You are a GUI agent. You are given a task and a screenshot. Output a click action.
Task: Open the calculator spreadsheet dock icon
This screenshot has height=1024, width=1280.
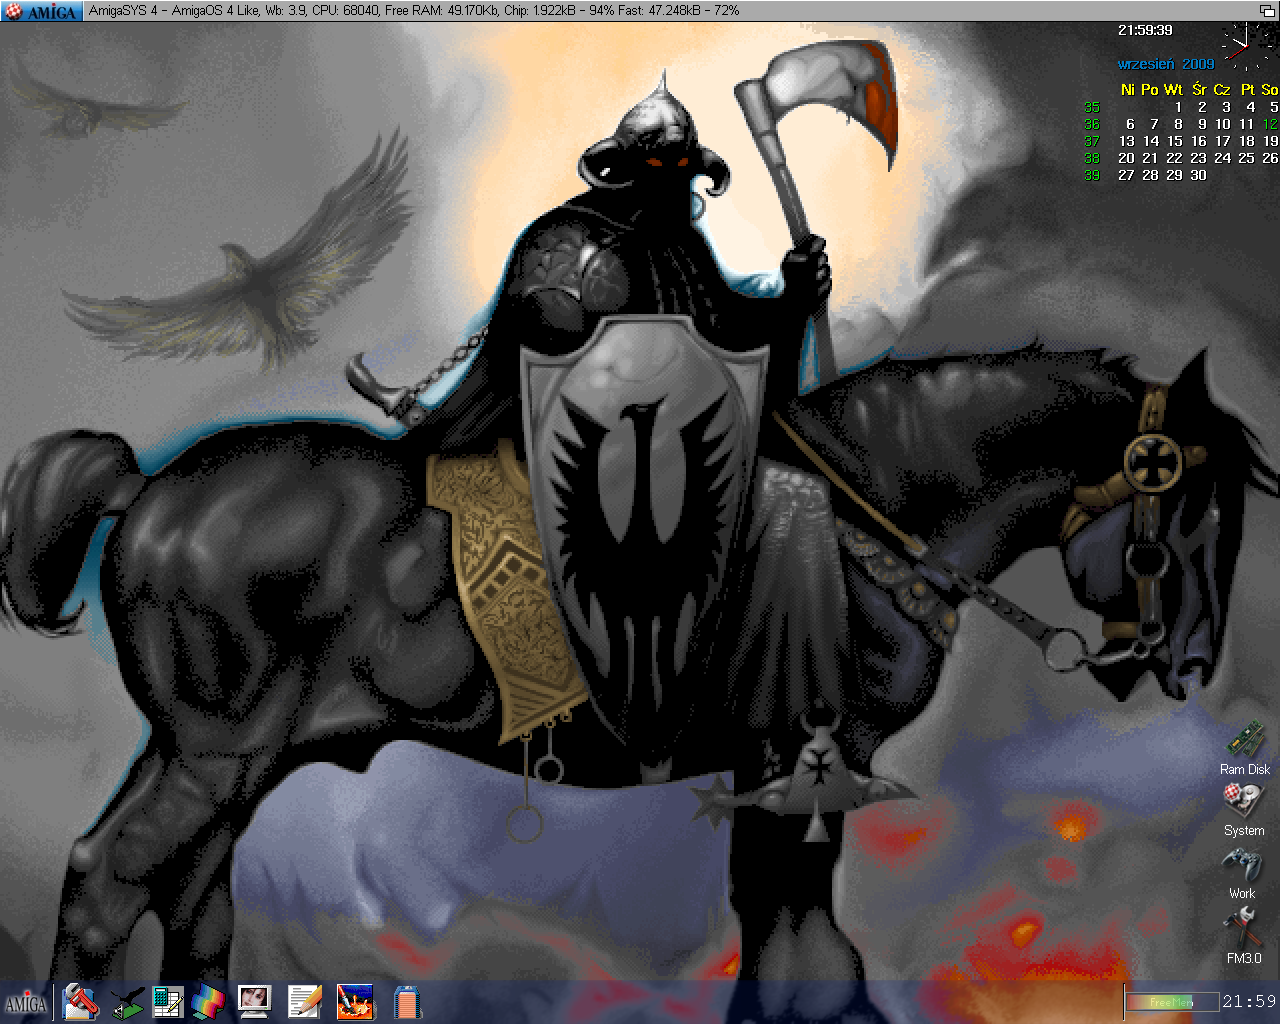tap(168, 1002)
